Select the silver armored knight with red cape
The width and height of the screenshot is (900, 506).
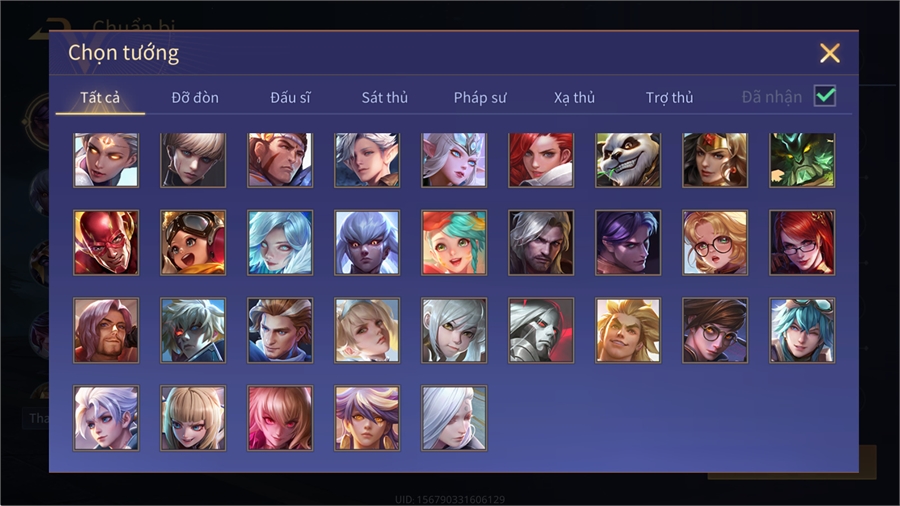click(x=541, y=330)
